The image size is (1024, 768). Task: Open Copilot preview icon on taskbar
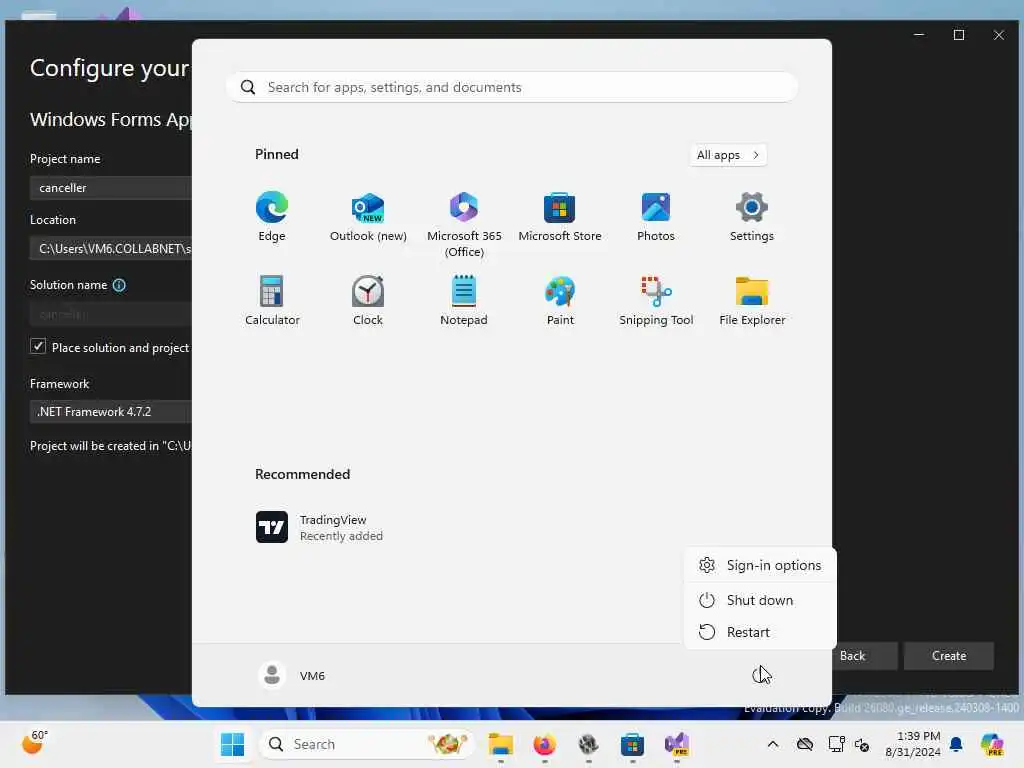click(x=992, y=744)
